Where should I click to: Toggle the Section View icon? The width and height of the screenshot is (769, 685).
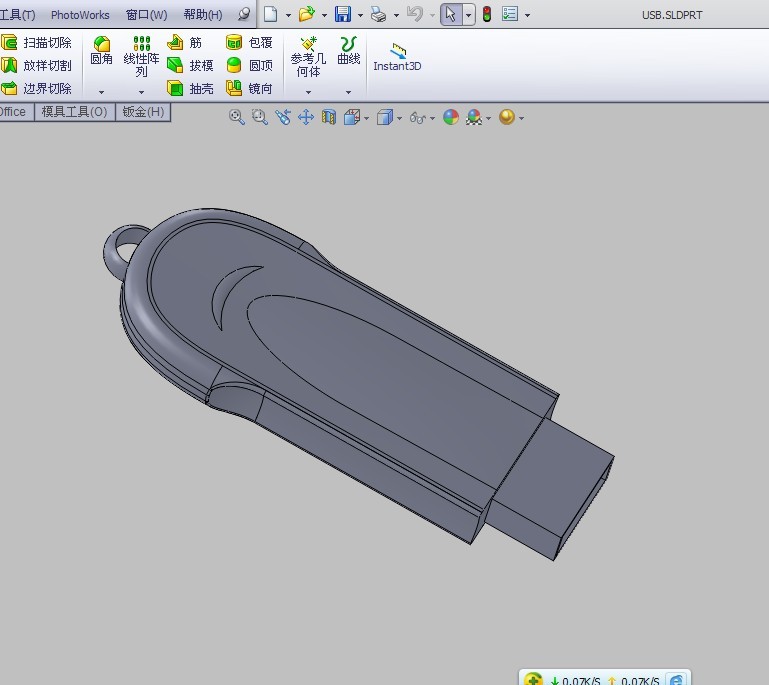coord(329,117)
